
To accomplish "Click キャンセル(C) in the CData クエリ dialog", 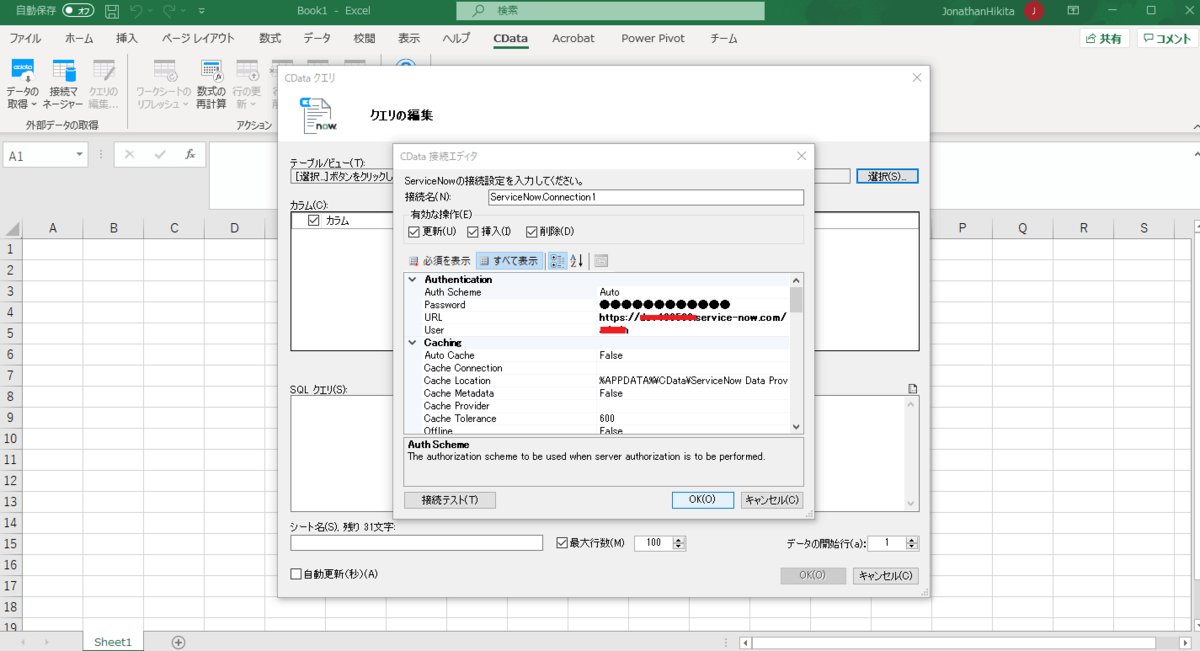I will pyautogui.click(x=886, y=575).
